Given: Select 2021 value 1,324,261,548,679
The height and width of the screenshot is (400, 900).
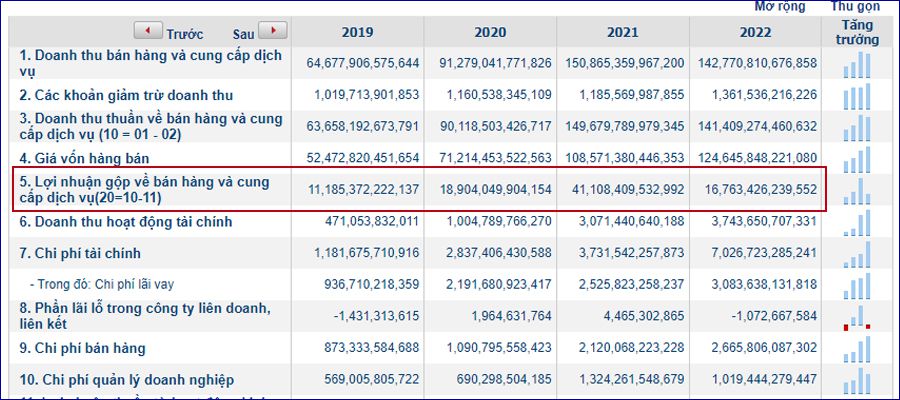Looking at the screenshot, I should pos(632,379).
